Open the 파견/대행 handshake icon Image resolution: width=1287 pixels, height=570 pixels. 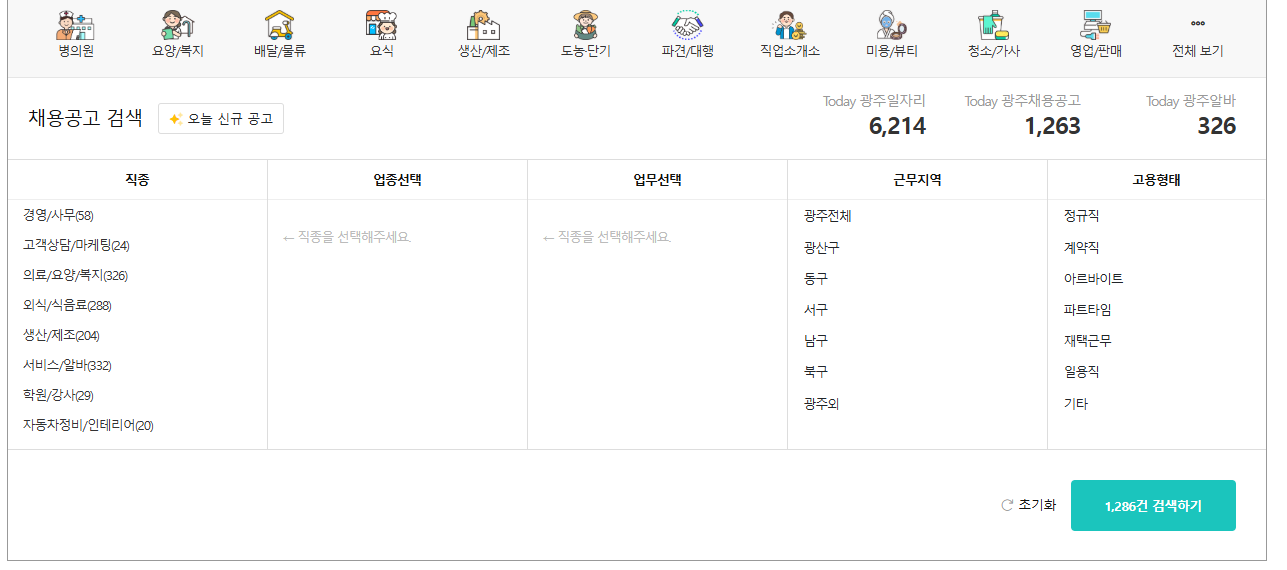point(688,25)
